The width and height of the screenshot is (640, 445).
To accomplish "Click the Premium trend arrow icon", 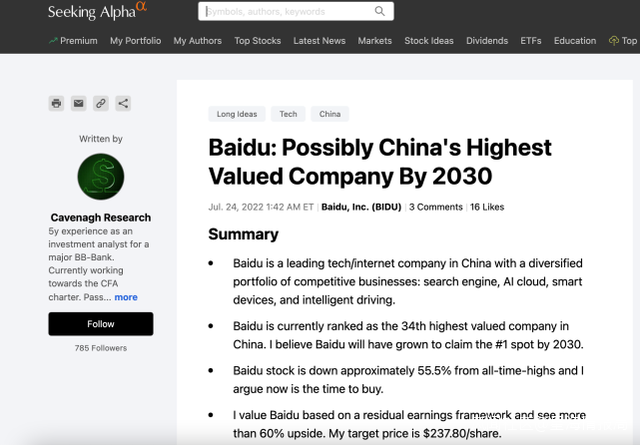I will 53,40.
